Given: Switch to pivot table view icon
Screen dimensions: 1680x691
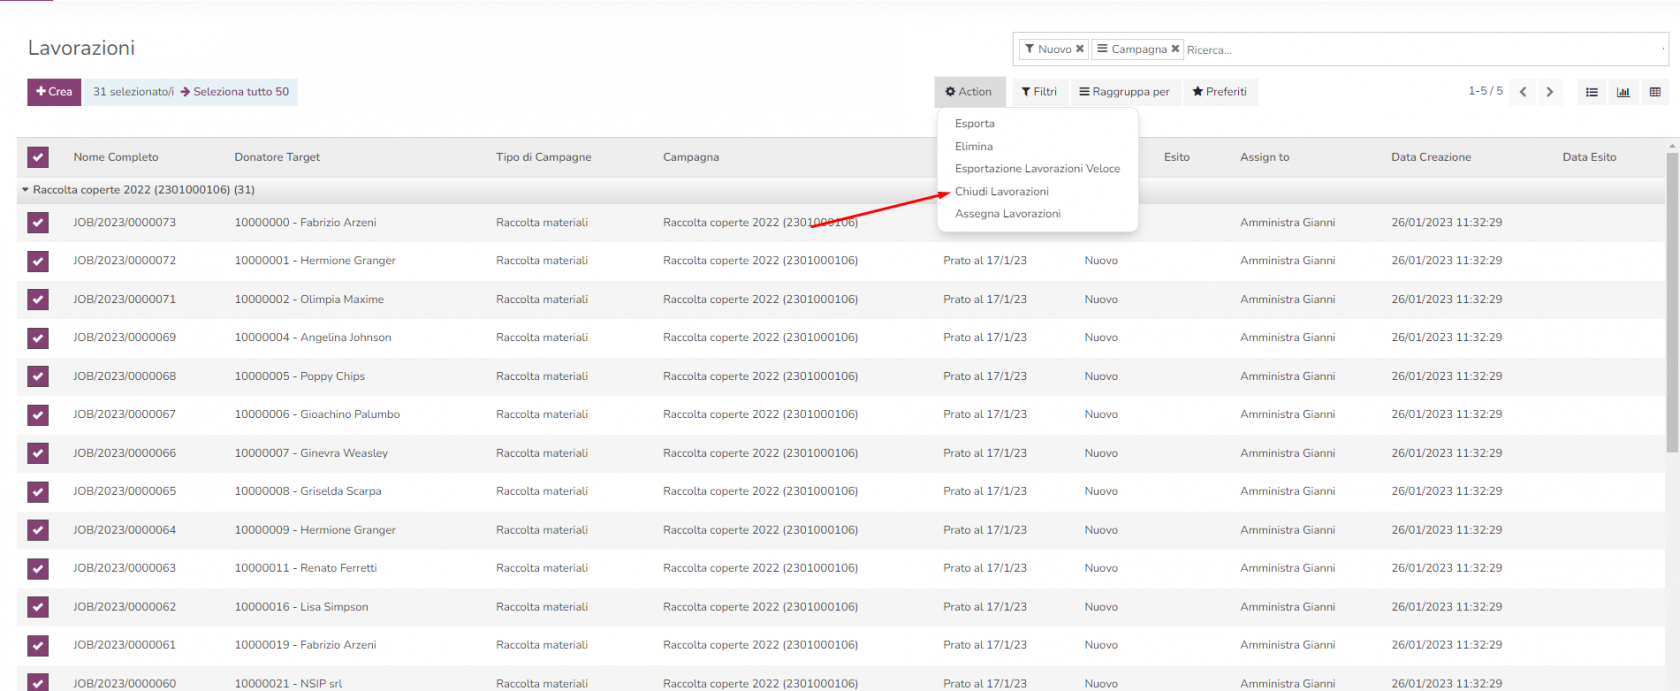Looking at the screenshot, I should 1655,92.
